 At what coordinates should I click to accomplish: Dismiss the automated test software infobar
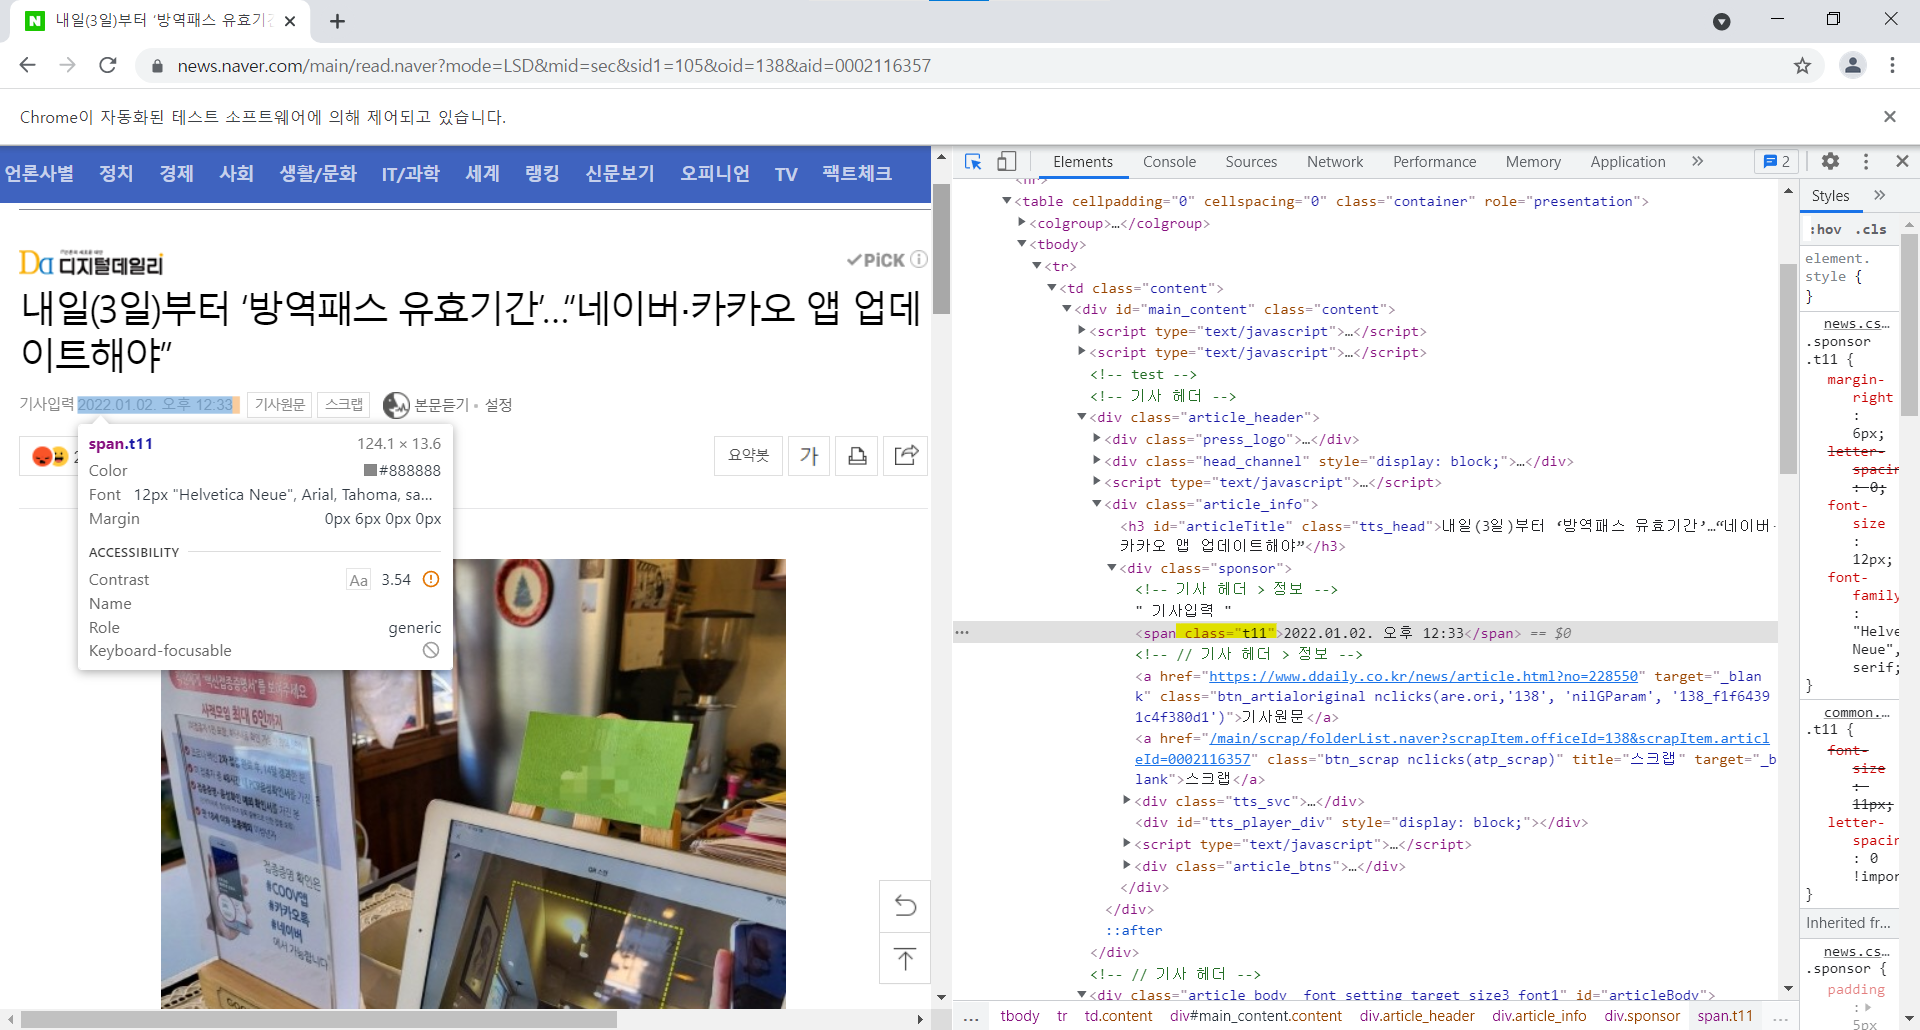pos(1890,117)
